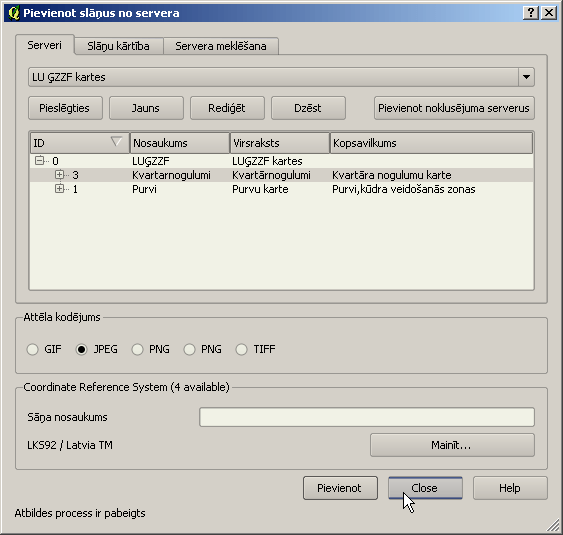Collapse the LUĢZZF root node

[x=39, y=160]
